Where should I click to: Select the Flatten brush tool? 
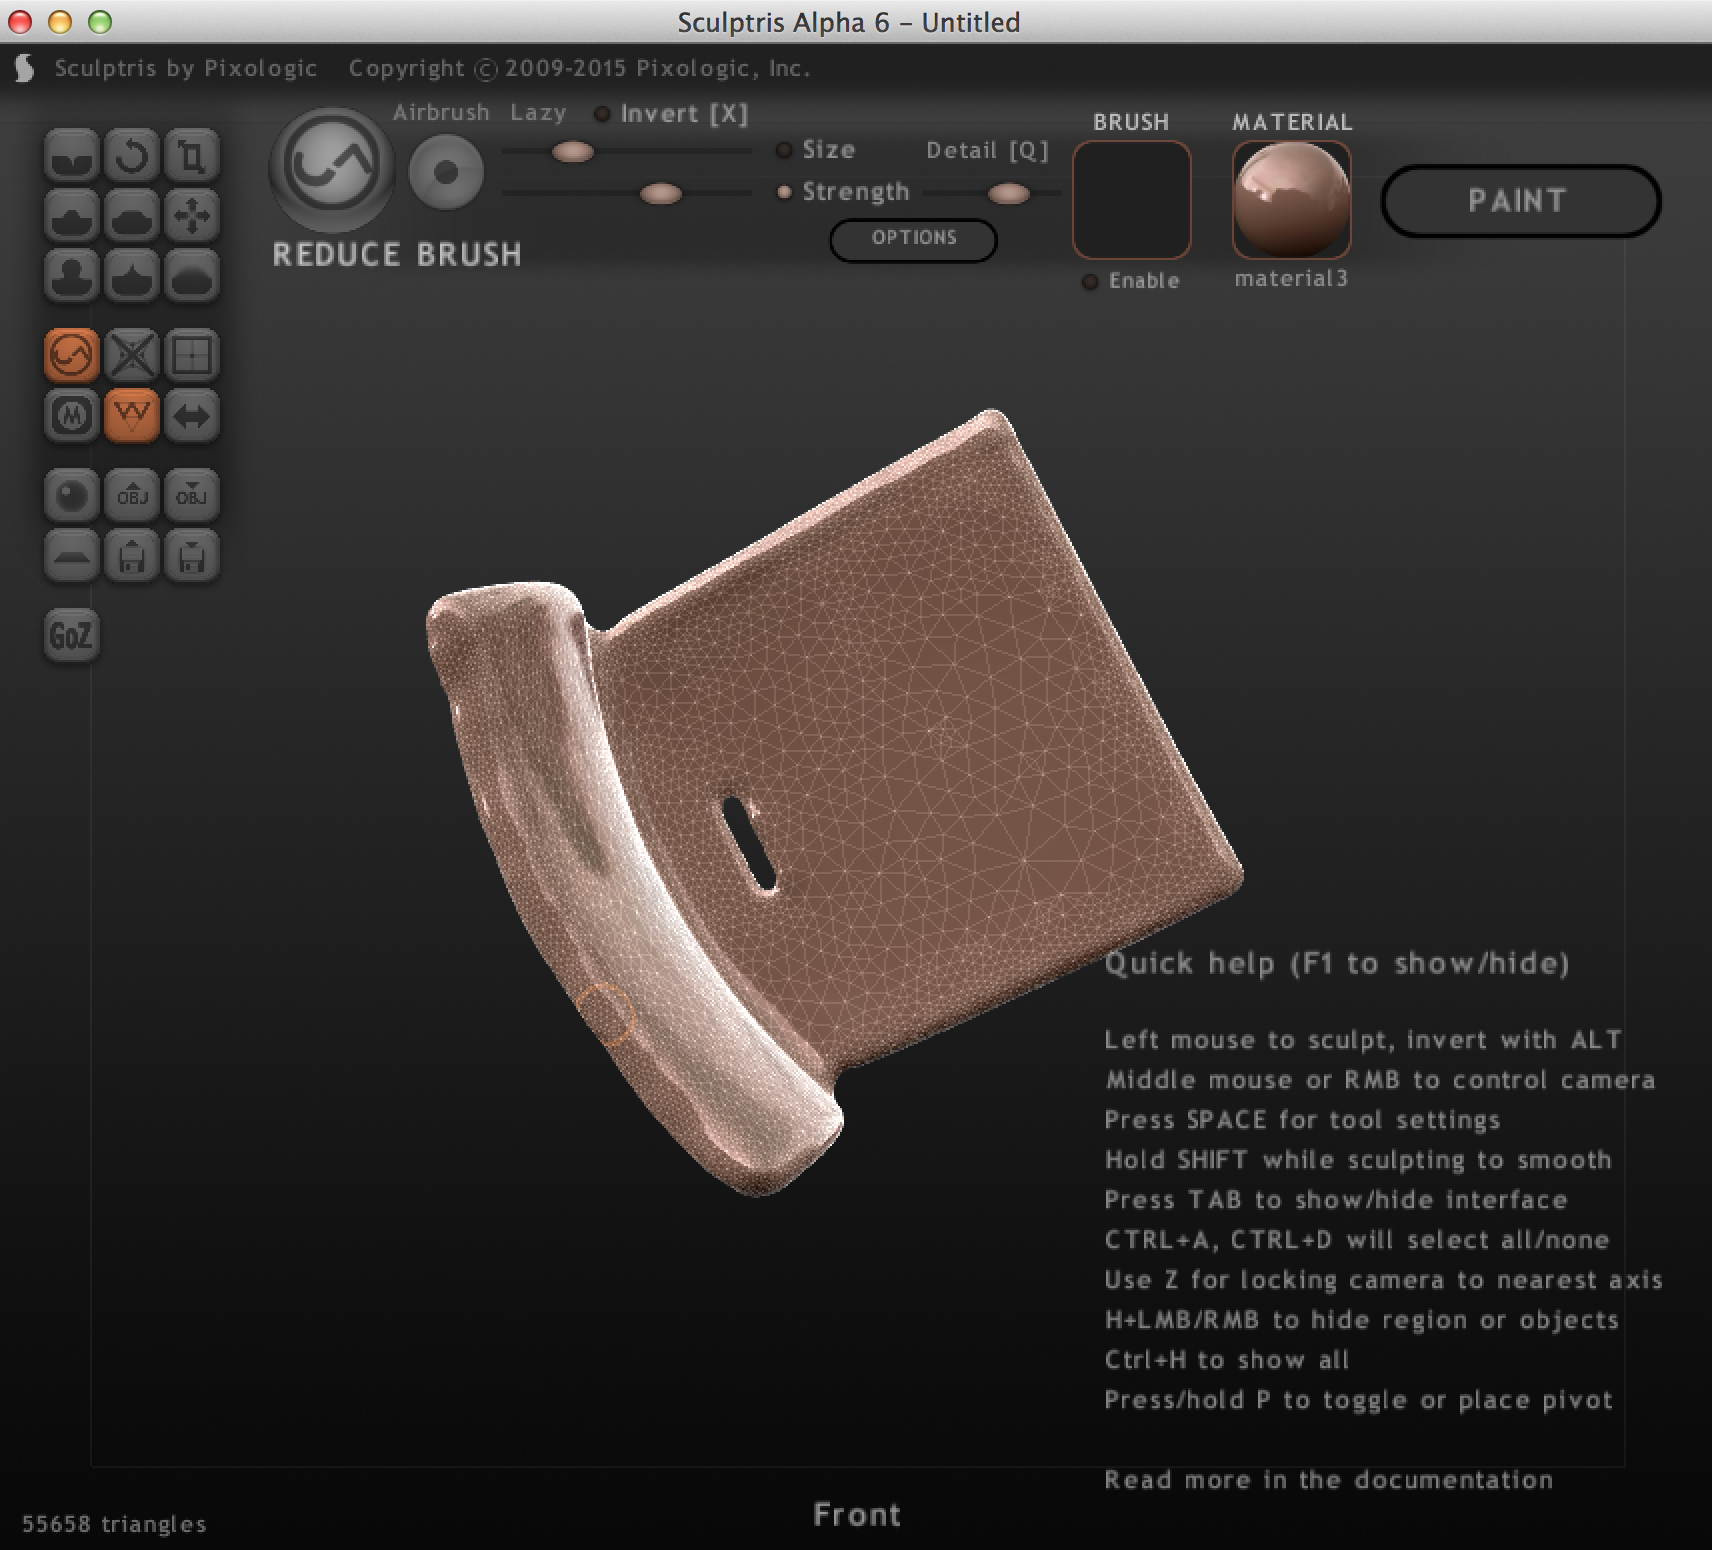click(132, 217)
